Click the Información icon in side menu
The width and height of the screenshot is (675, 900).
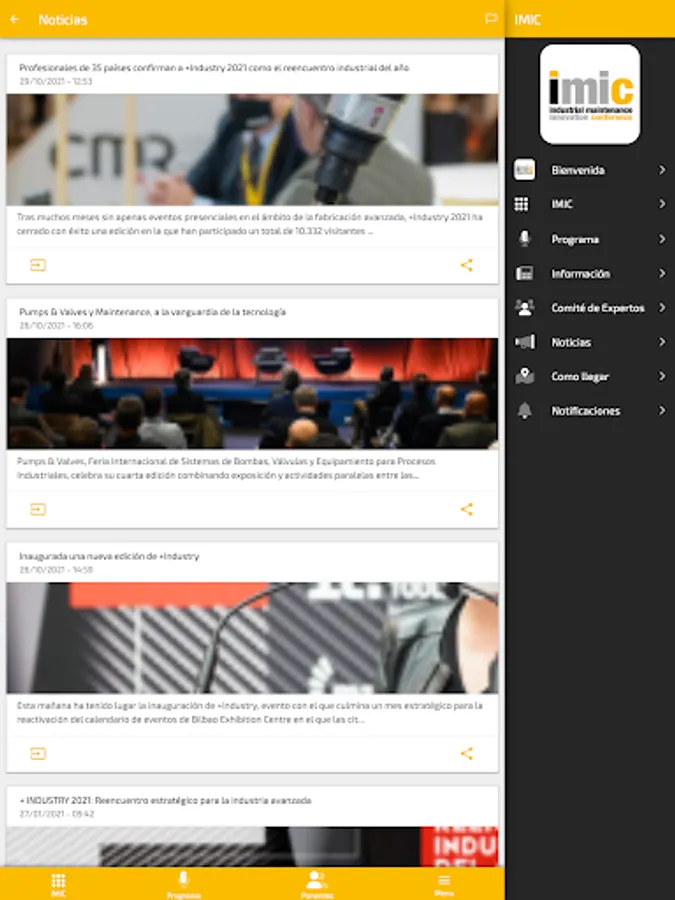tap(524, 273)
